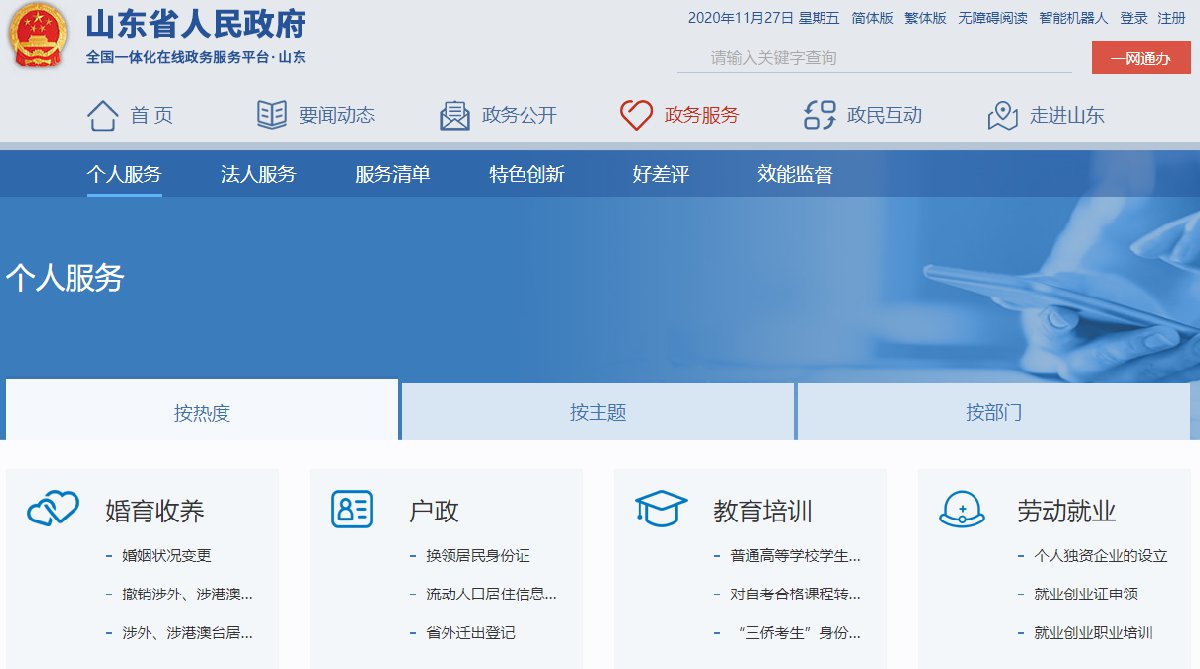Click the house icon for 首页
Screen dimensions: 1200x669
tap(103, 115)
